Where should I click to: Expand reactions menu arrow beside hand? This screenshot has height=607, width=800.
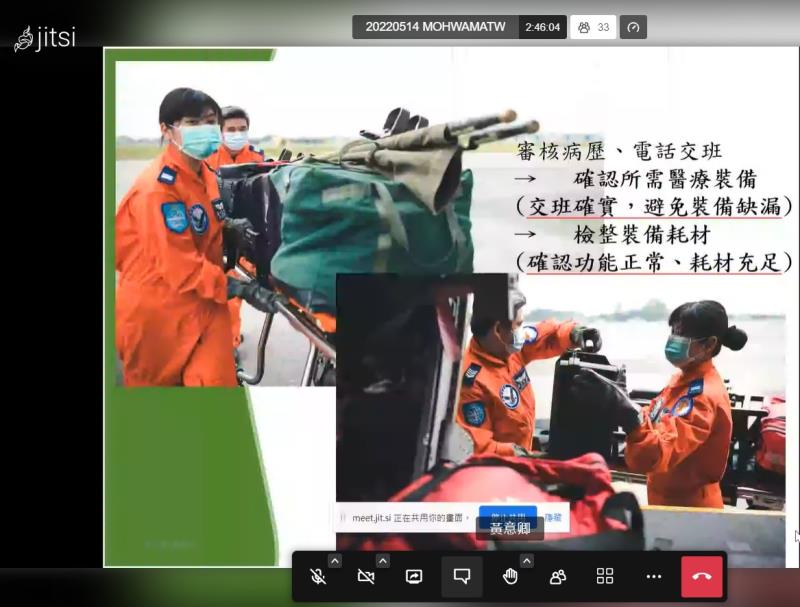526,561
